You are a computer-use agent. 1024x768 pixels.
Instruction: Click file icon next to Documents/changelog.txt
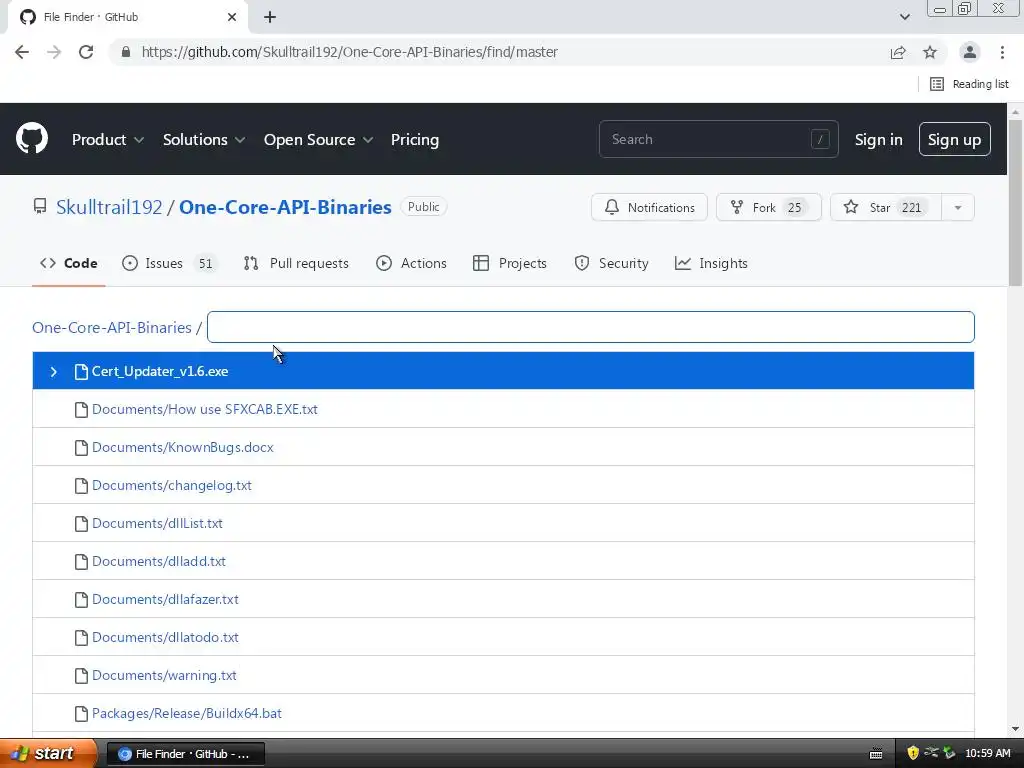pyautogui.click(x=81, y=485)
